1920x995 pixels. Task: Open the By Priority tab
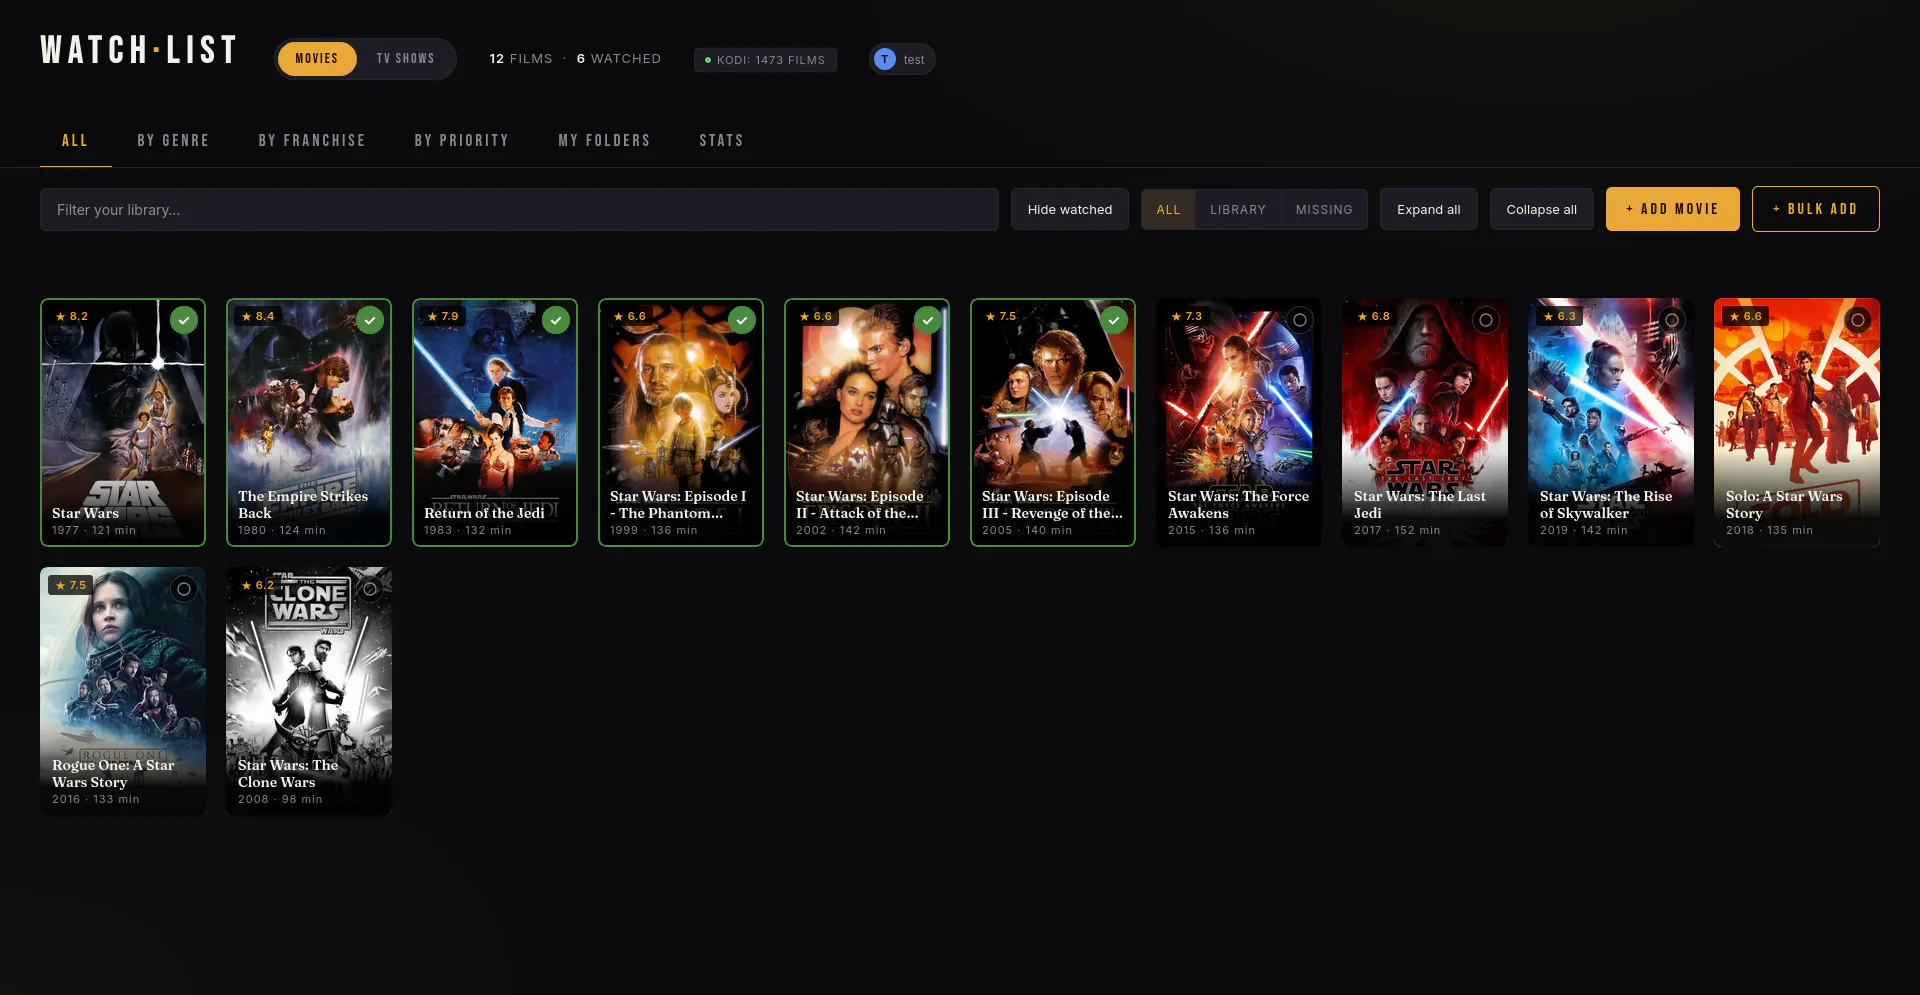462,141
